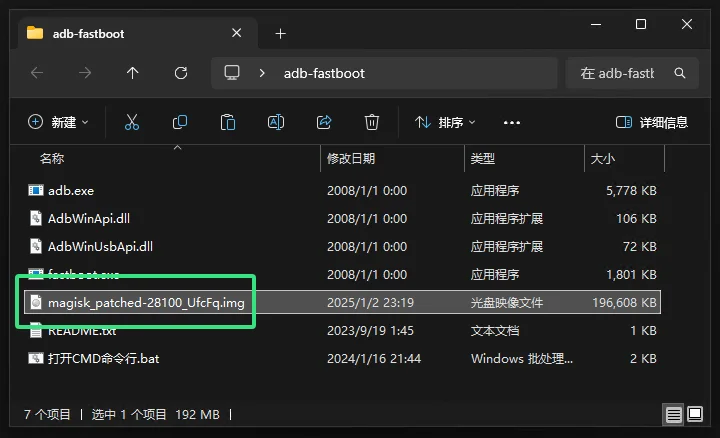The width and height of the screenshot is (720, 438).
Task: Click the Copy icon in toolbar
Action: coord(180,122)
